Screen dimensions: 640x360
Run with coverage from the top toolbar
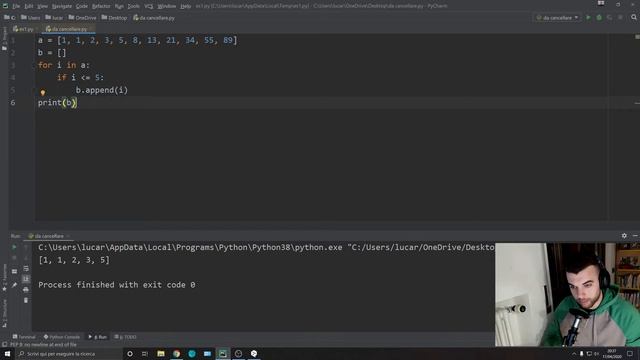pos(609,18)
